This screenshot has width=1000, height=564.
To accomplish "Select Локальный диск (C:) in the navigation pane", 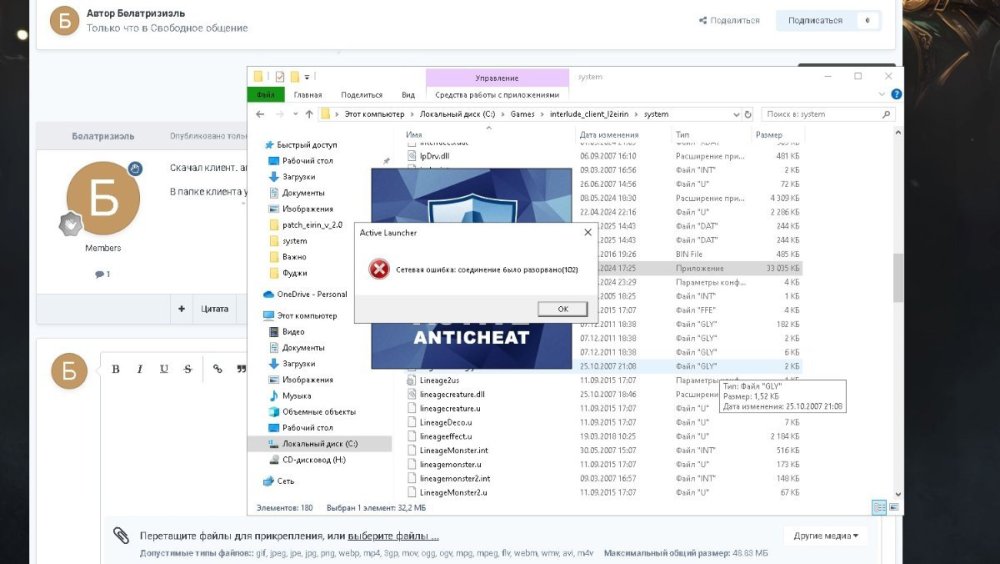I will (319, 443).
